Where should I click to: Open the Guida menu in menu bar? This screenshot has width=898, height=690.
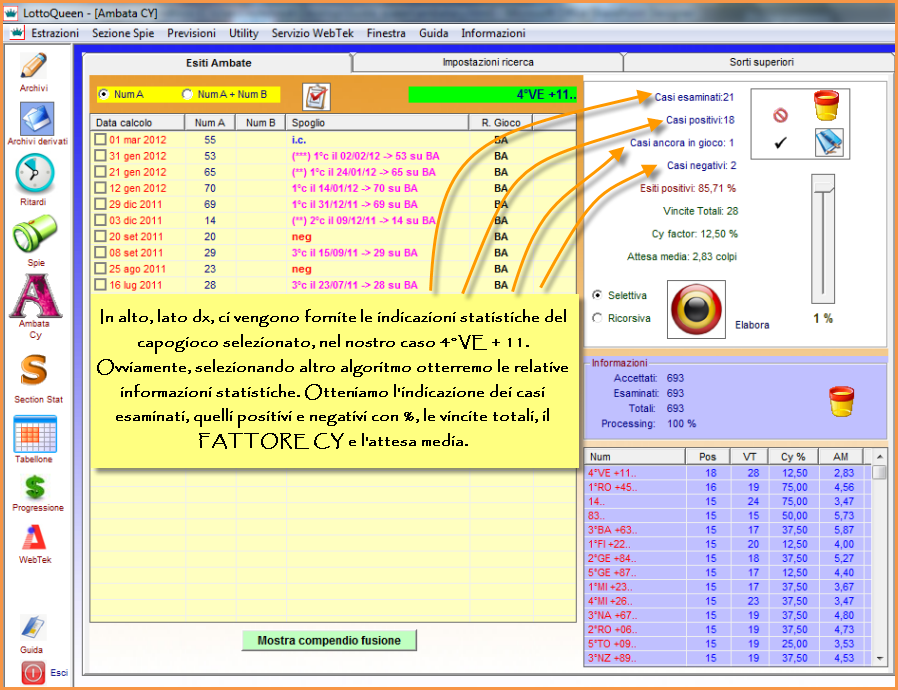(434, 33)
